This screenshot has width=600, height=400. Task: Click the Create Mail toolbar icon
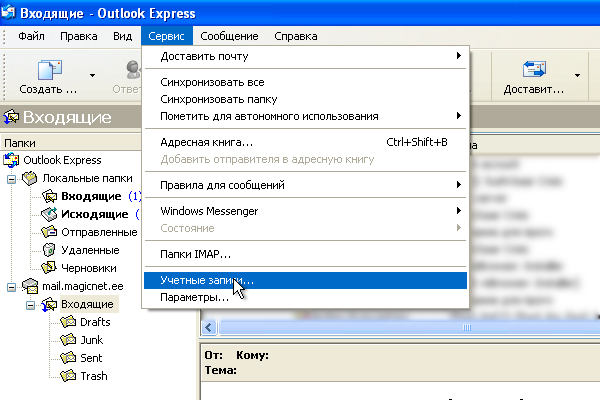coord(49,70)
